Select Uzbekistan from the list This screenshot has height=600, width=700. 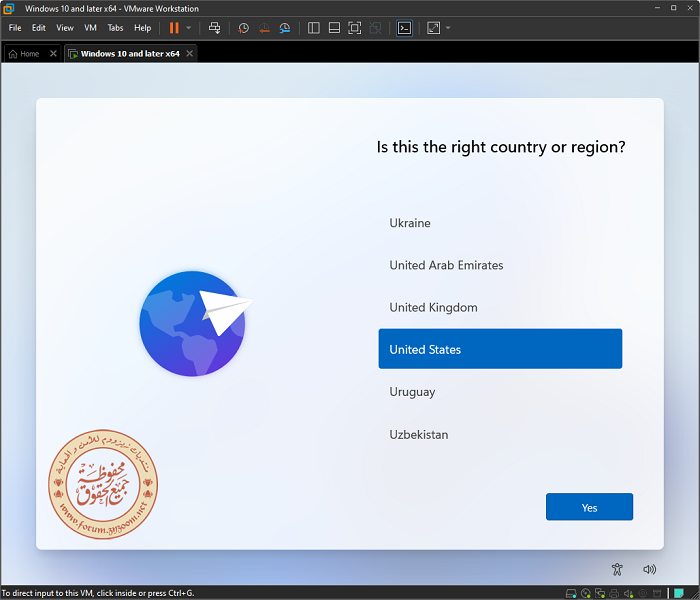(500, 434)
